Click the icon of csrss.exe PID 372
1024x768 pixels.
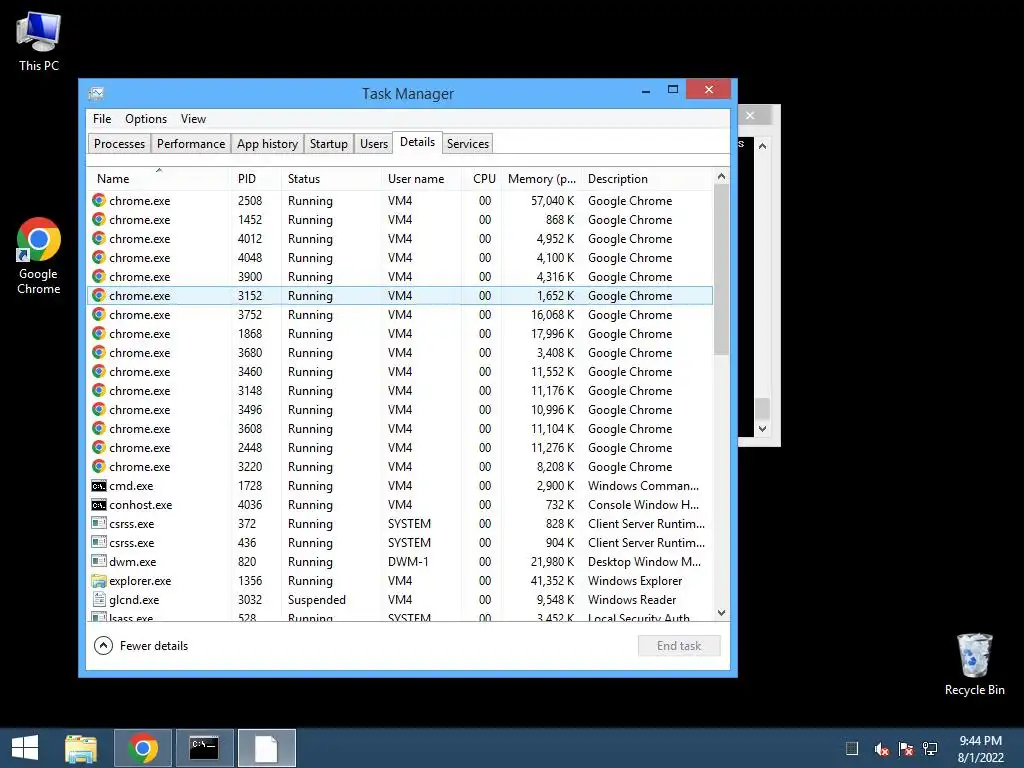tap(99, 524)
